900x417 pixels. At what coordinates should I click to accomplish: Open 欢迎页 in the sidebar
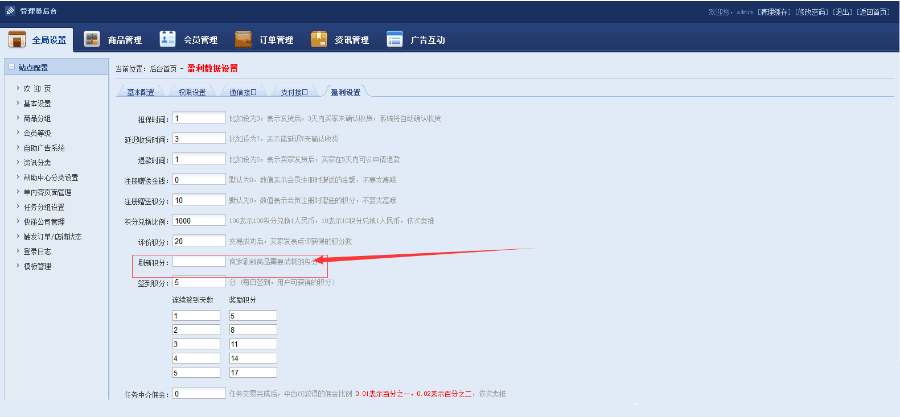point(38,89)
